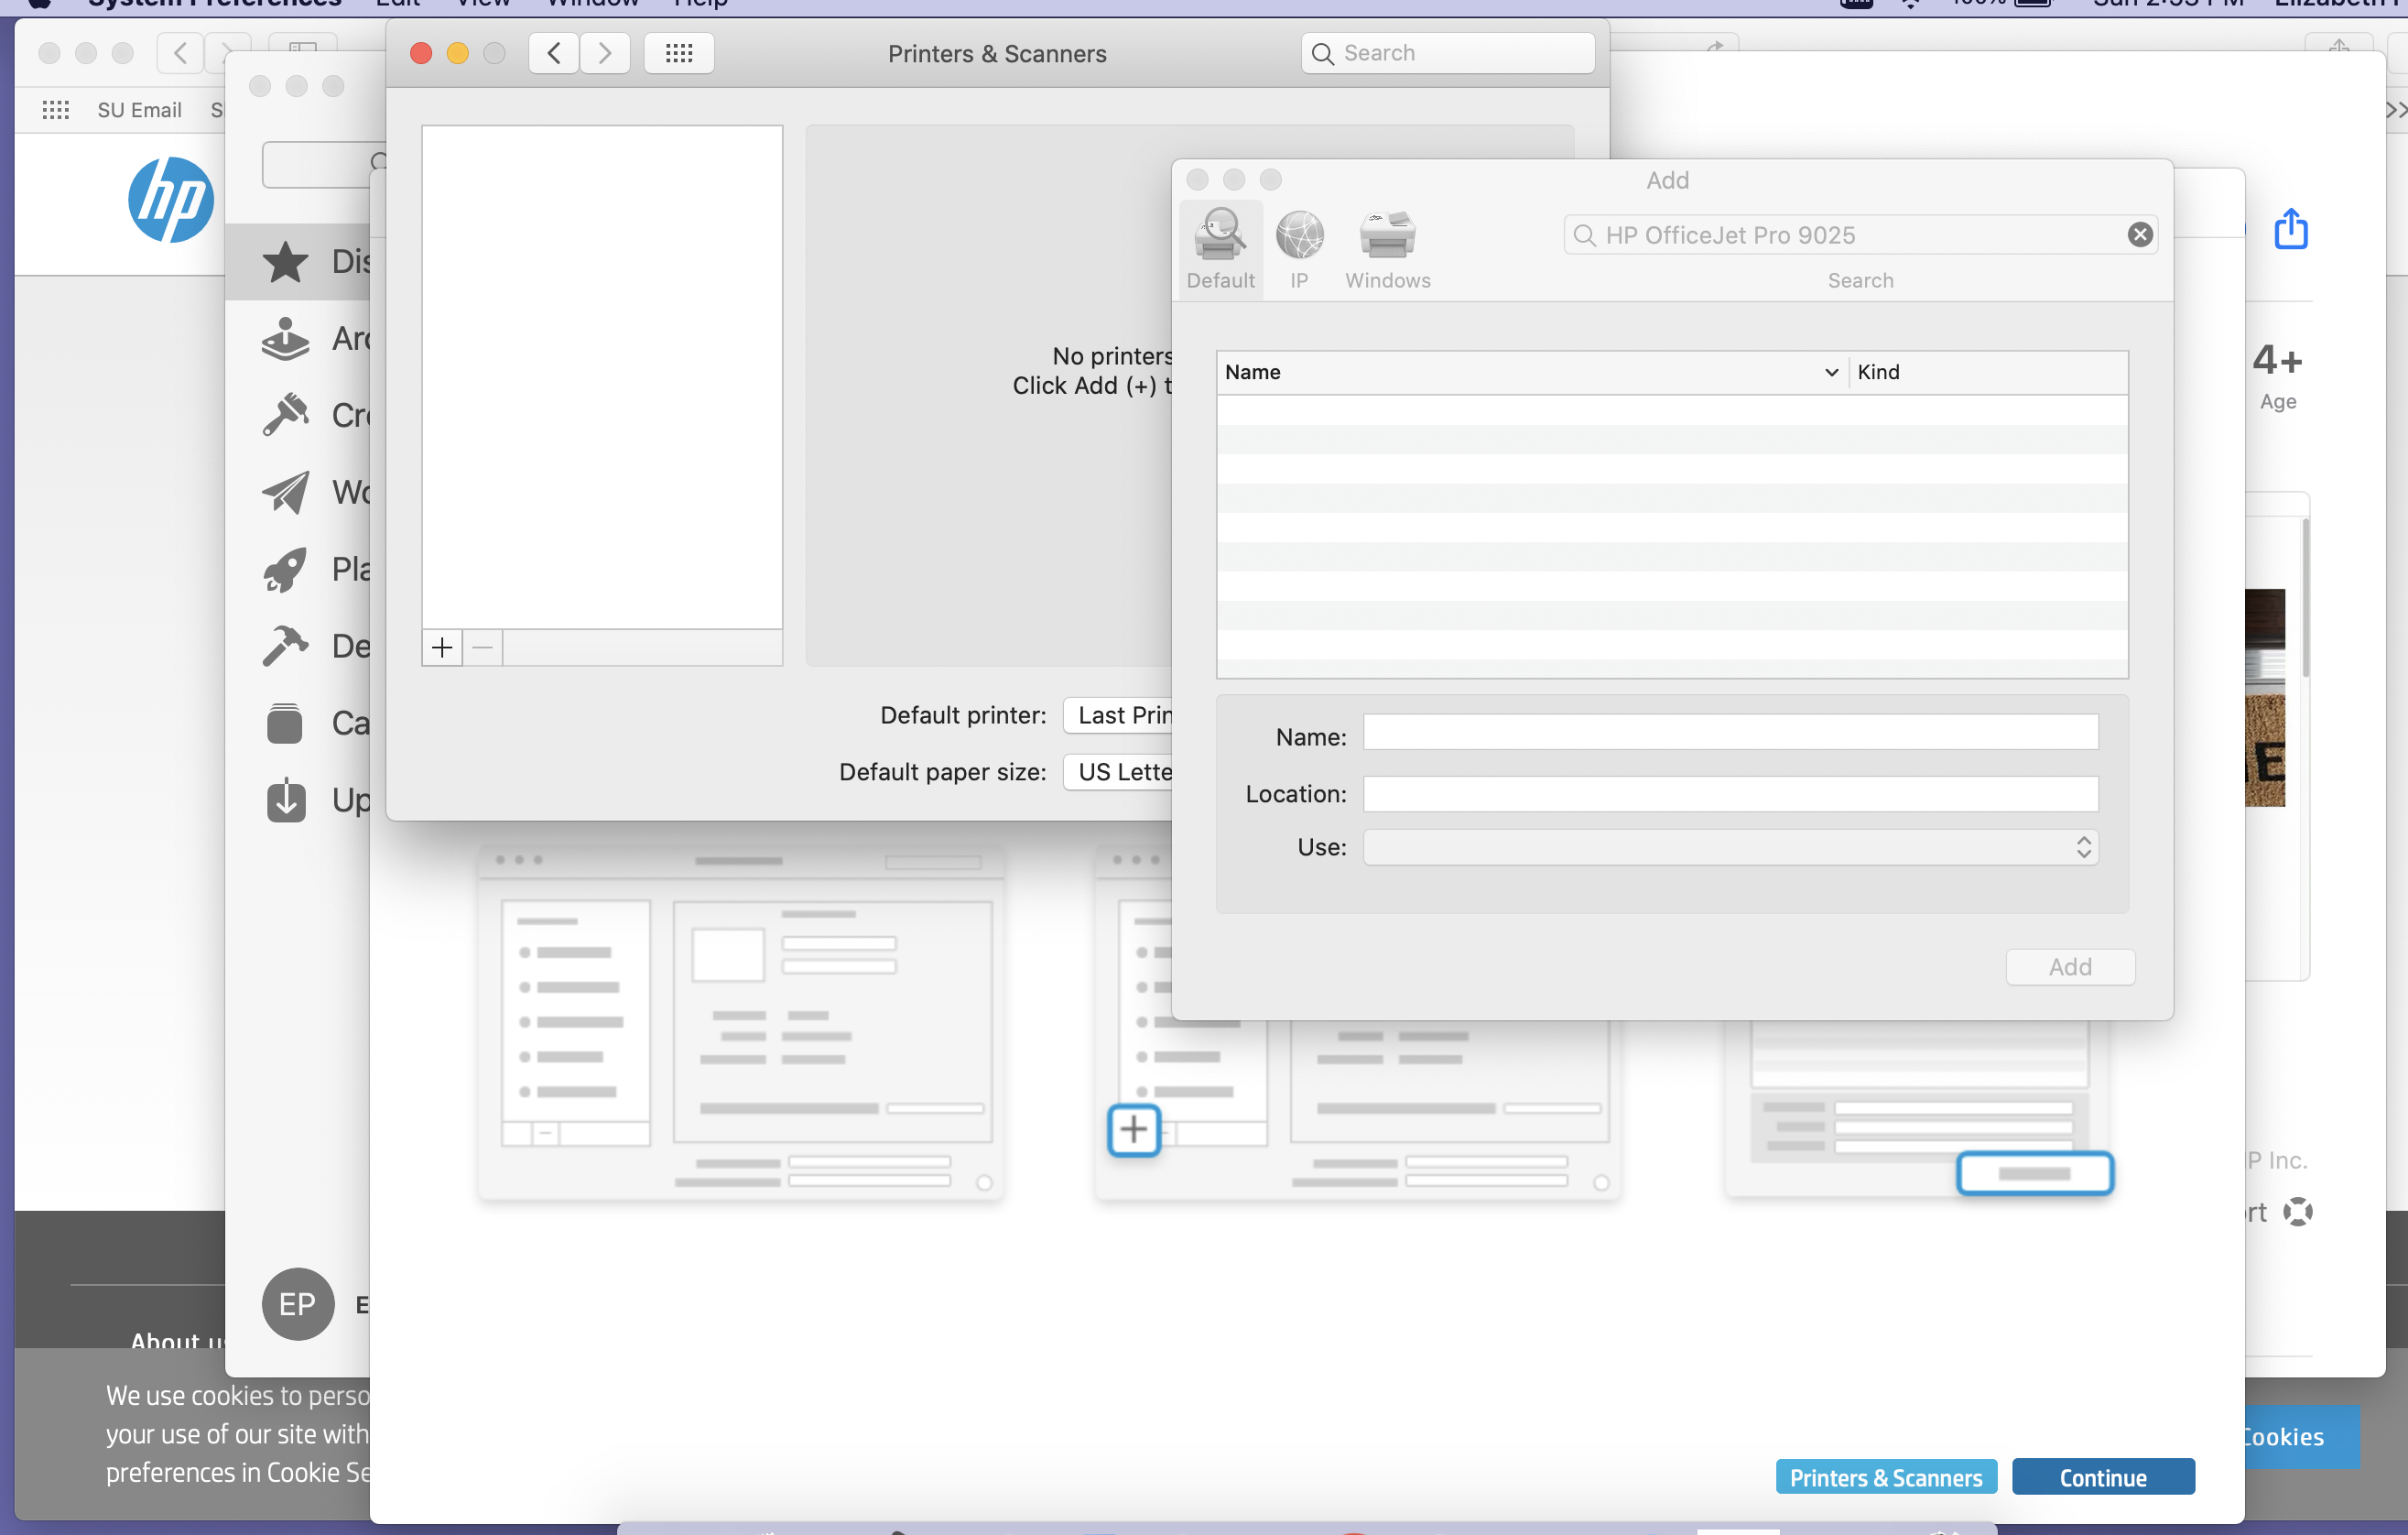Expand the Use dropdown
Screen dimensions: 2408x1535
pos(1730,847)
